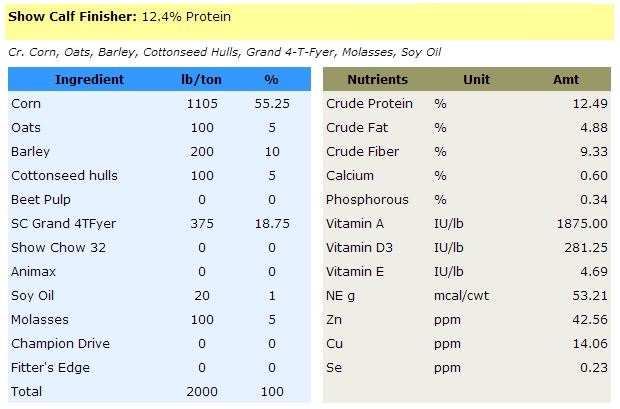The height and width of the screenshot is (409, 620).
Task: Select the Corn ingredient row label
Action: 25,104
